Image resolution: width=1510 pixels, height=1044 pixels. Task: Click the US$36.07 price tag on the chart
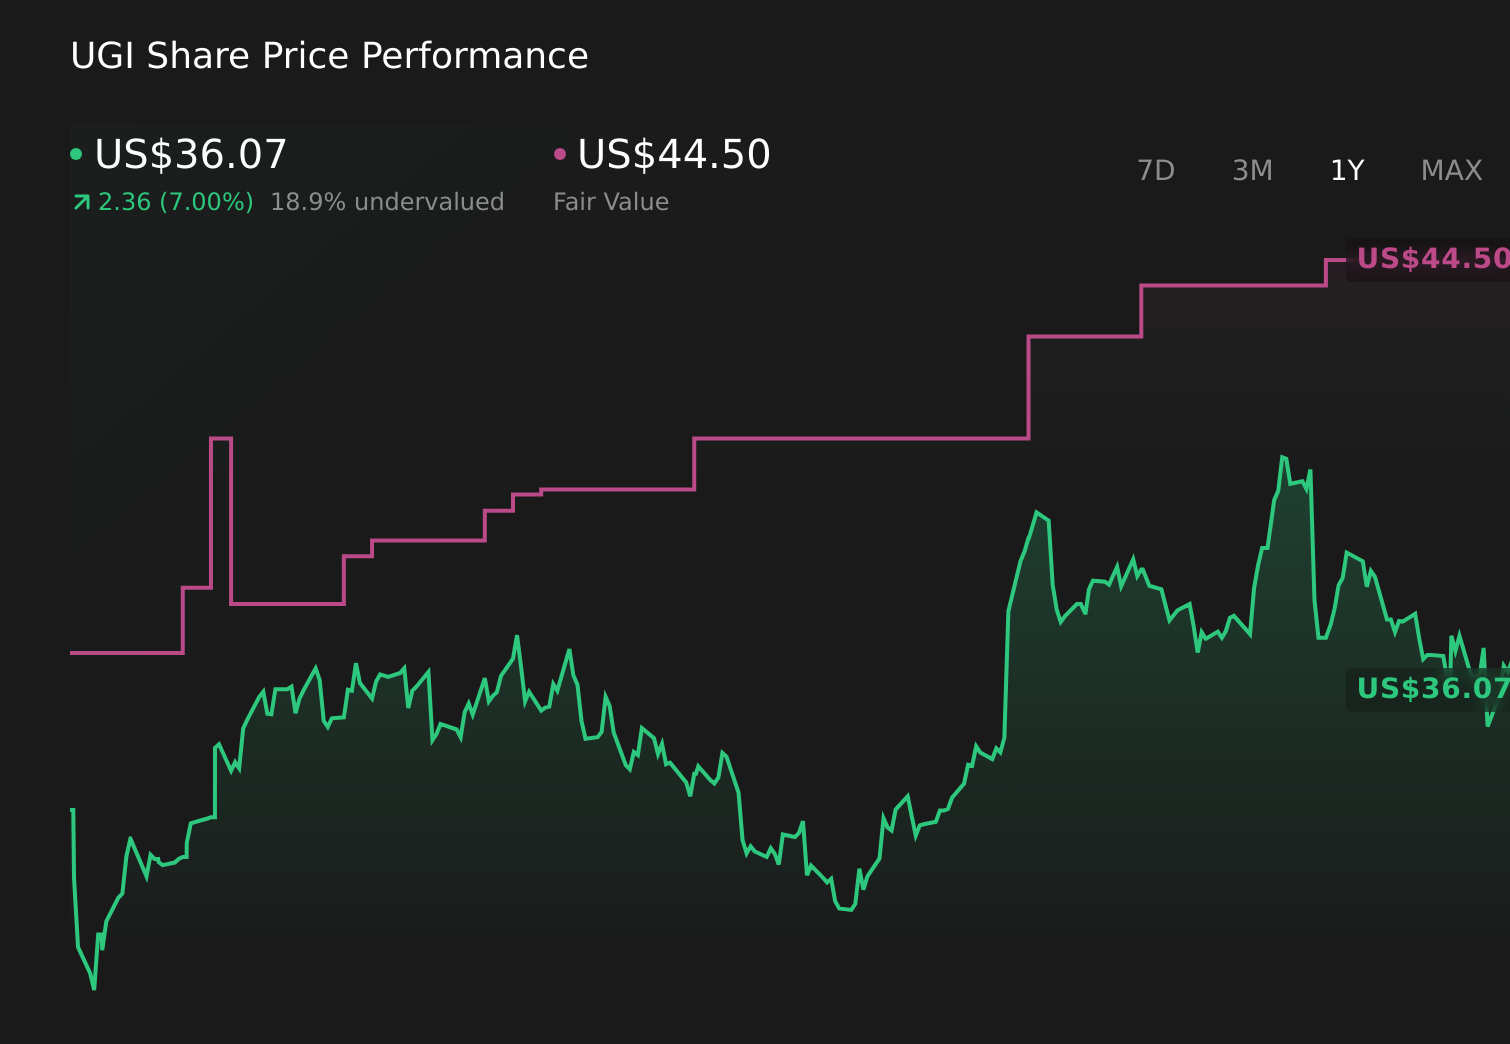tap(1432, 689)
